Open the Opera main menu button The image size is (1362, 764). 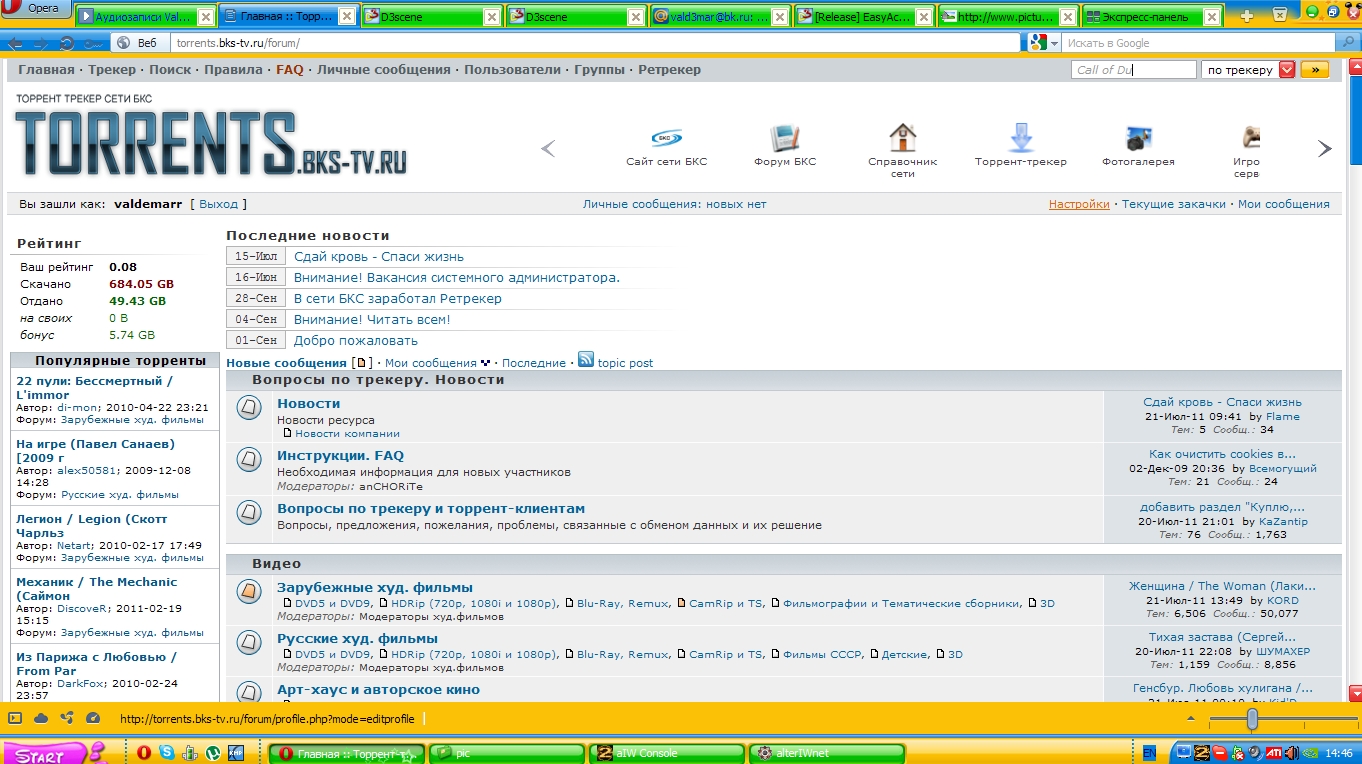tap(36, 9)
